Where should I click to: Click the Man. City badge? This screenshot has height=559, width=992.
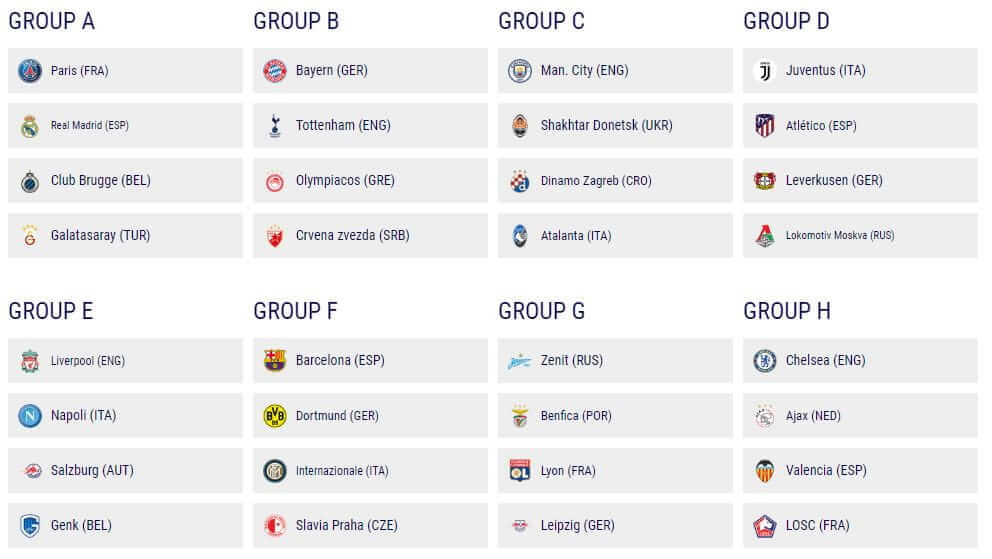point(519,71)
